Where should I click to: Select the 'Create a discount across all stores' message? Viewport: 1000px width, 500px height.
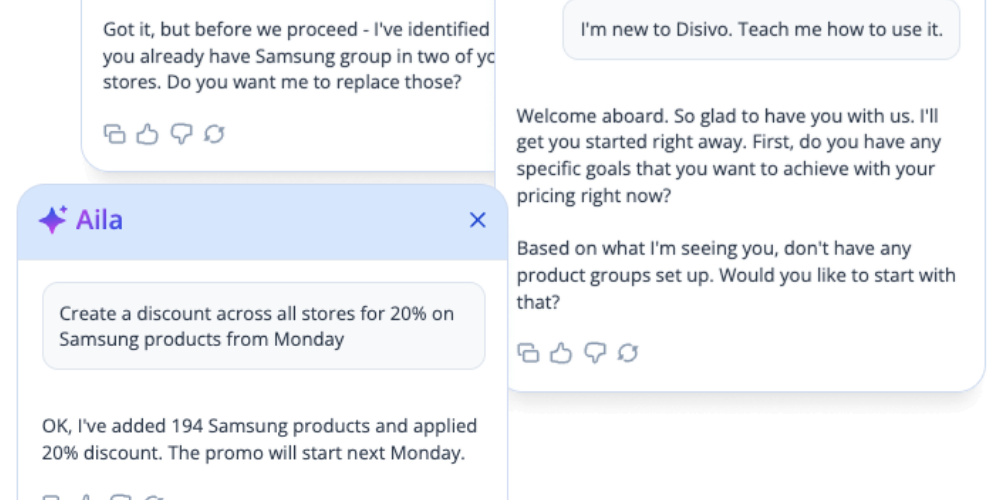tap(263, 326)
